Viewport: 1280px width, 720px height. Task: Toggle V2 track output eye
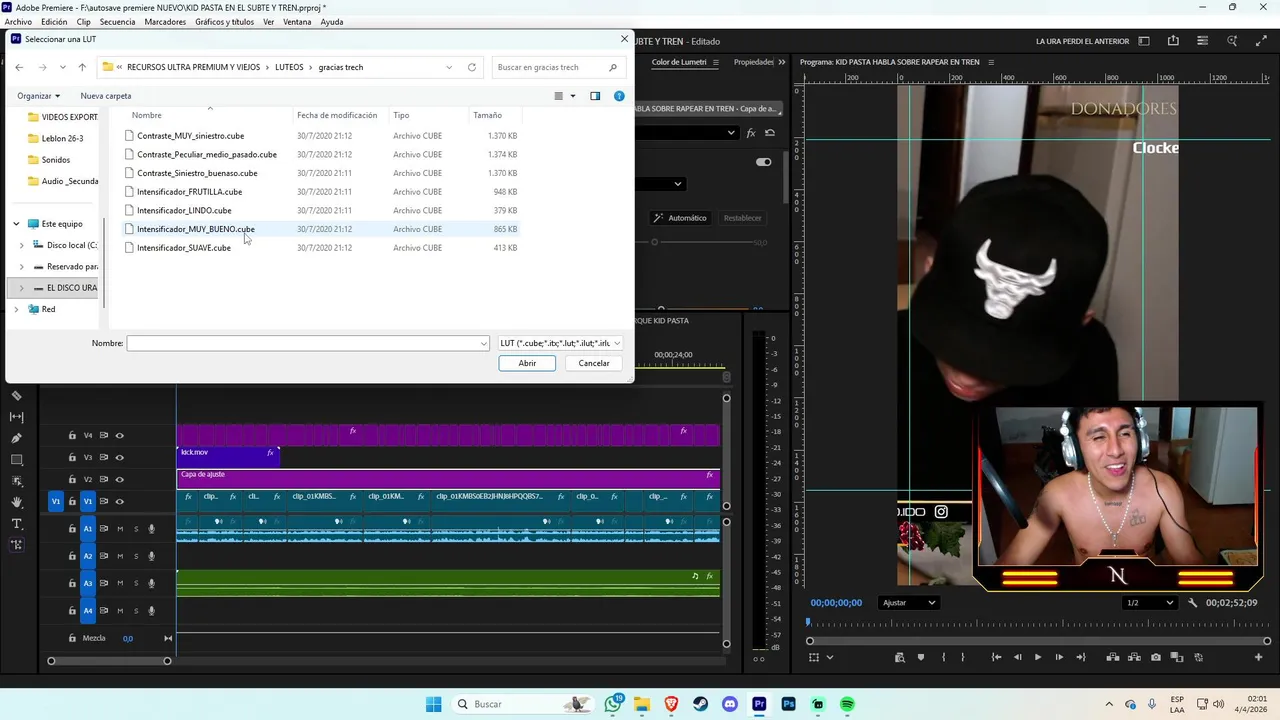[x=119, y=479]
